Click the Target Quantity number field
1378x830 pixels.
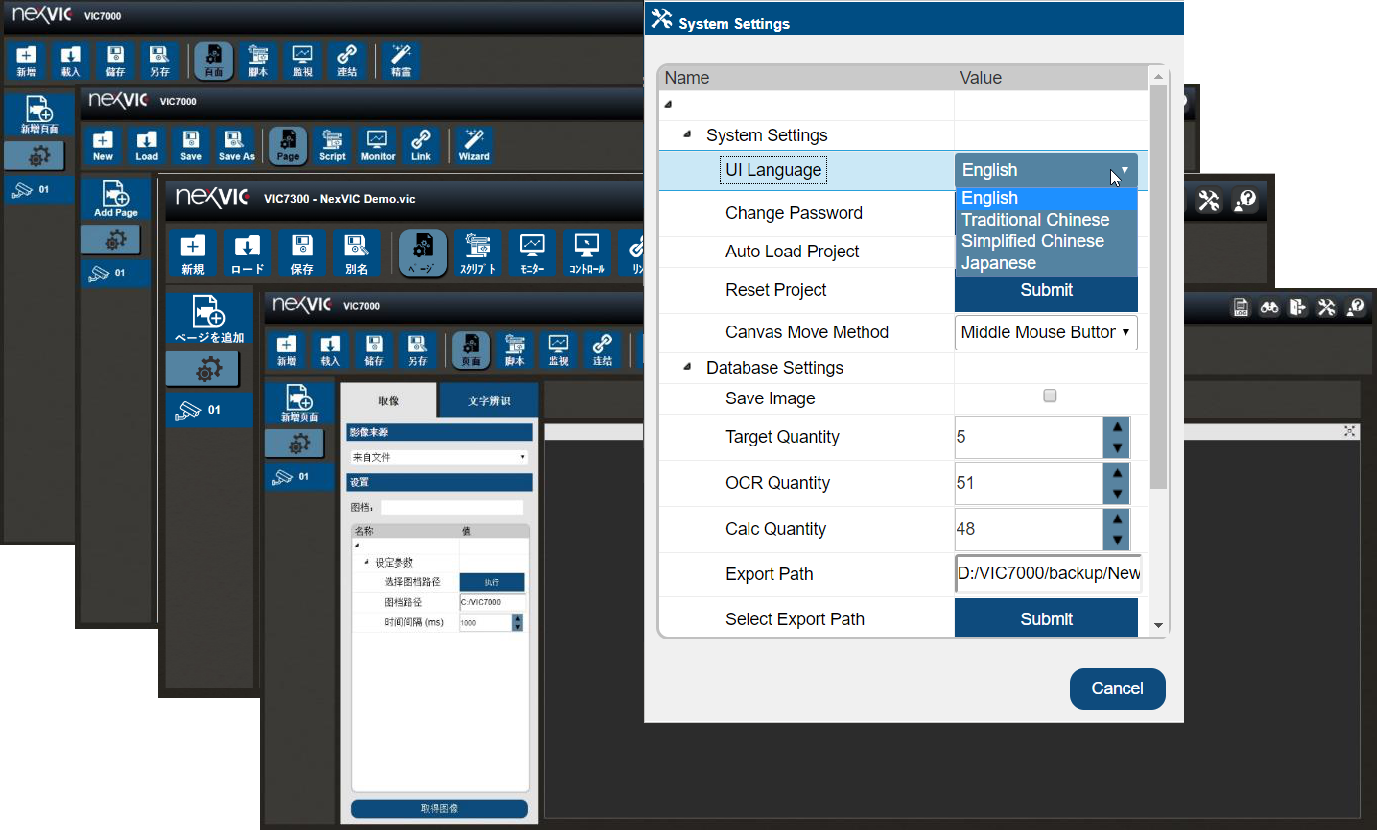tap(1029, 437)
